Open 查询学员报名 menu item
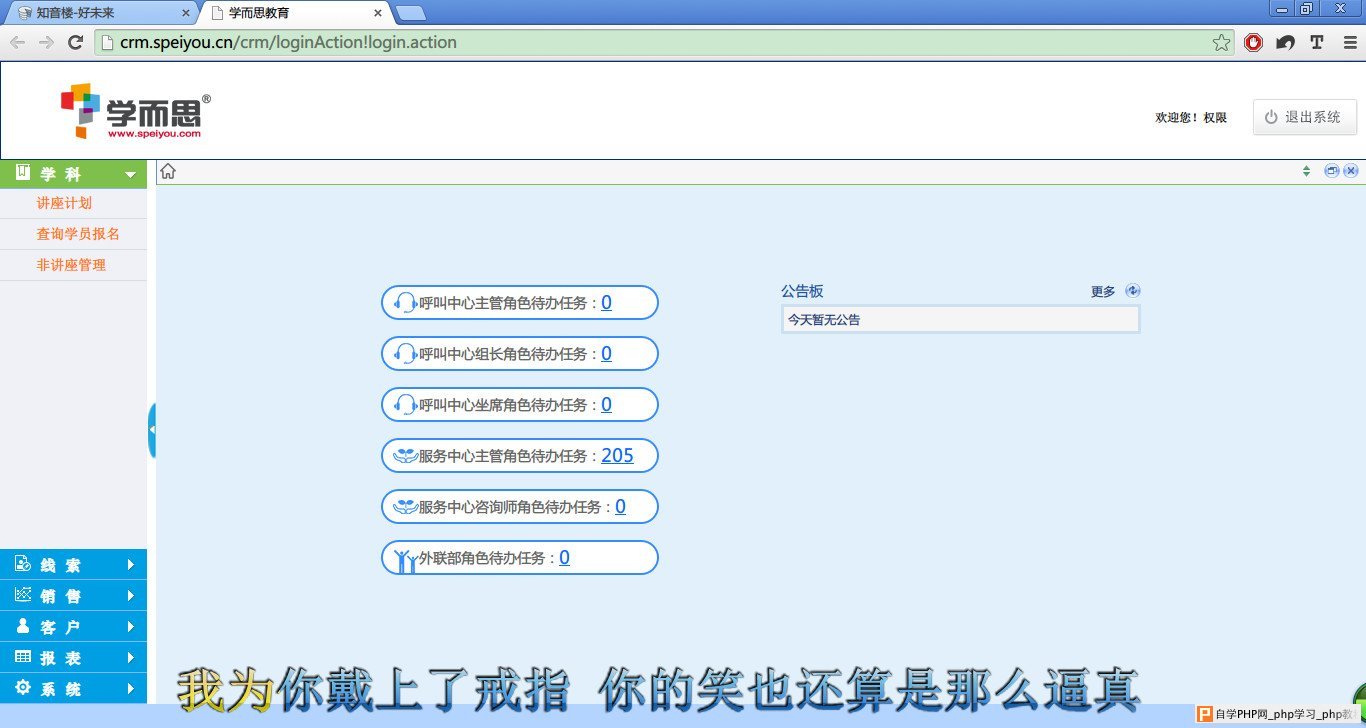 click(x=78, y=234)
